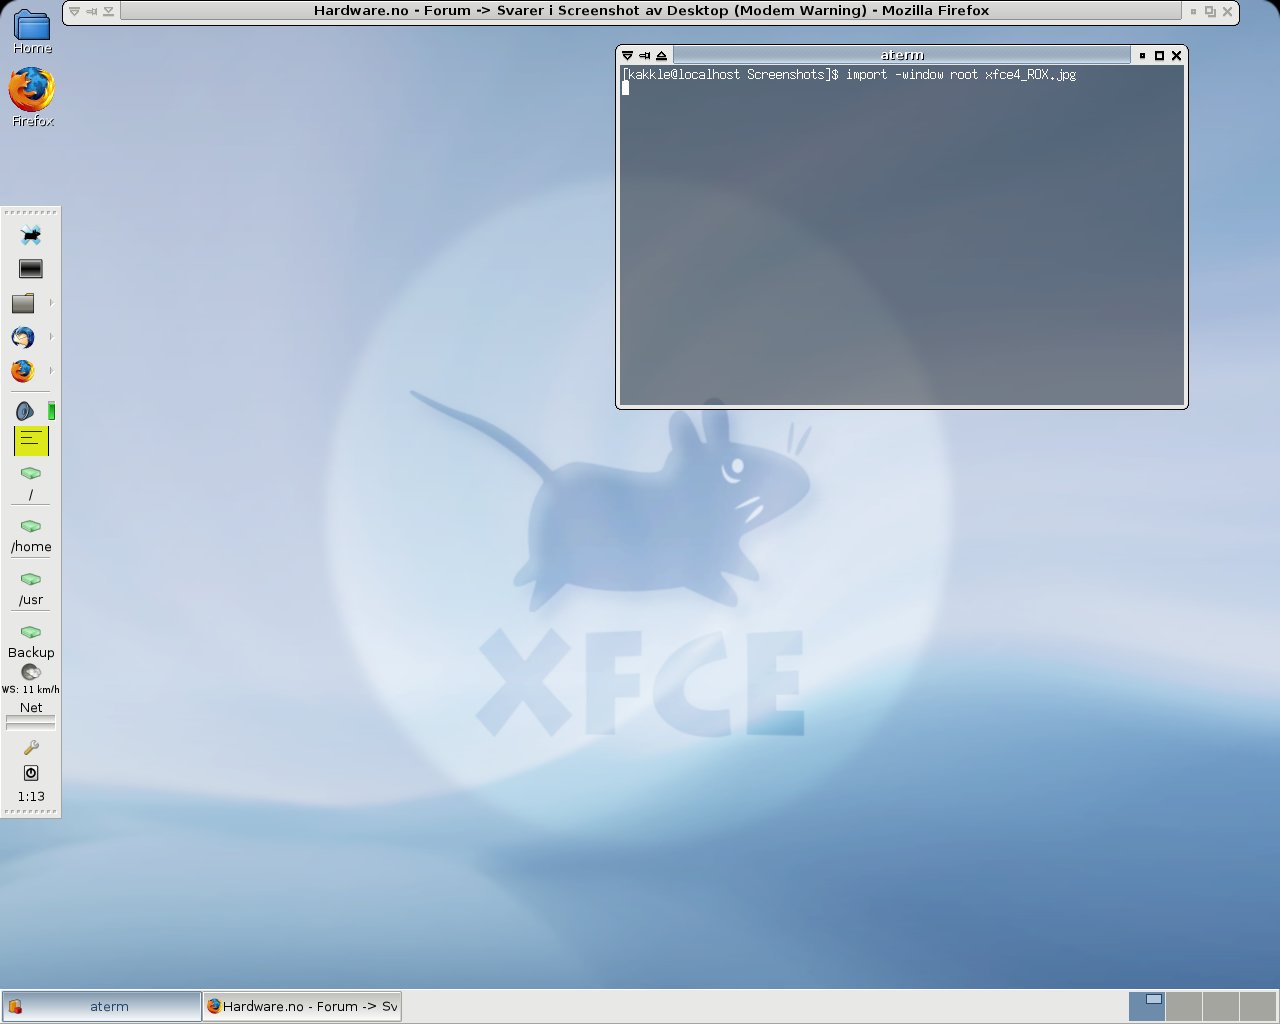Open settings with the wrench icon

click(31, 747)
